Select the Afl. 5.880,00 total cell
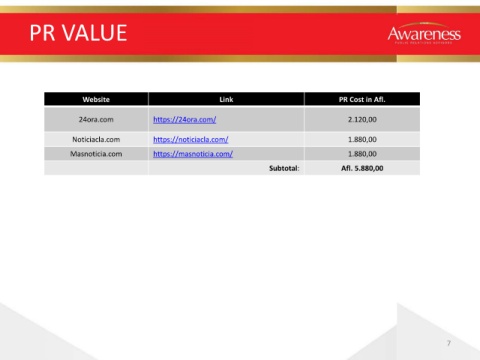 (362, 168)
